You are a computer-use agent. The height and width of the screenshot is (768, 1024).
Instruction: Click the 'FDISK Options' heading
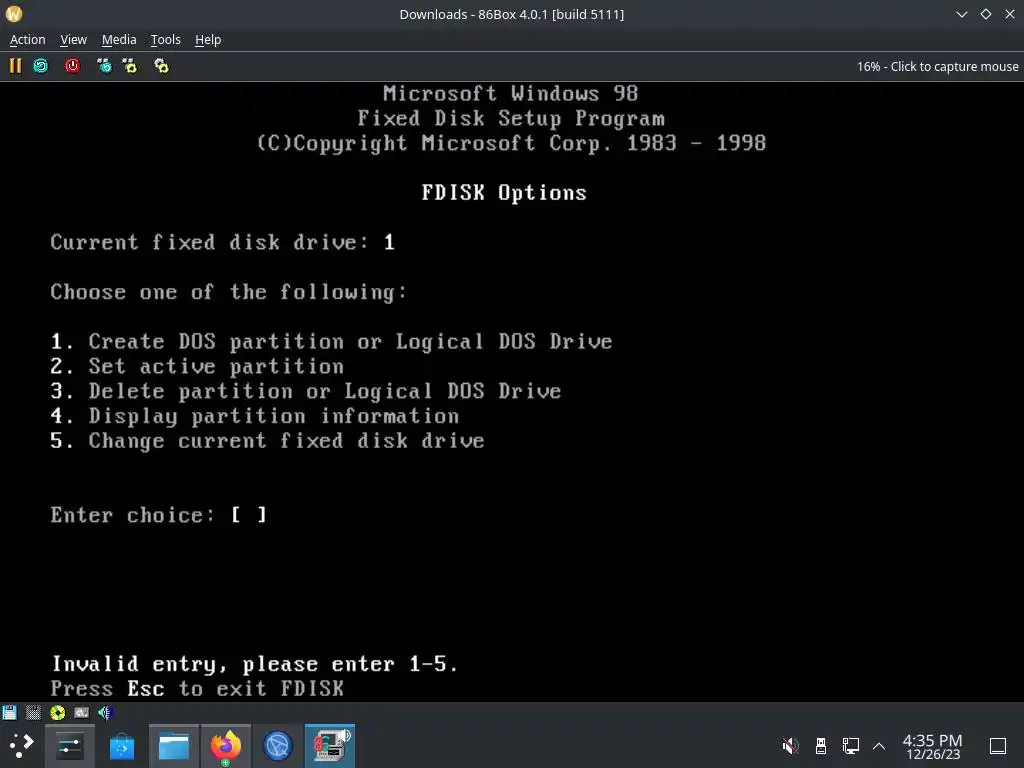(x=504, y=193)
